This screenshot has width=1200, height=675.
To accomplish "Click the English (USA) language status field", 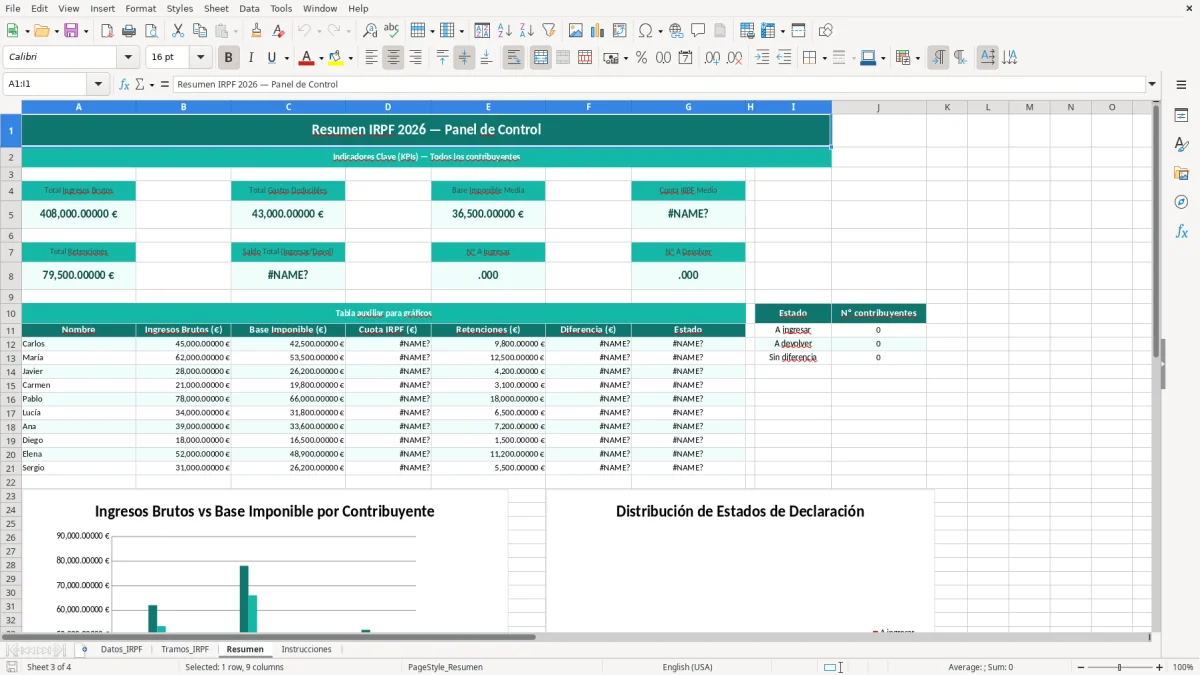I will [x=687, y=667].
